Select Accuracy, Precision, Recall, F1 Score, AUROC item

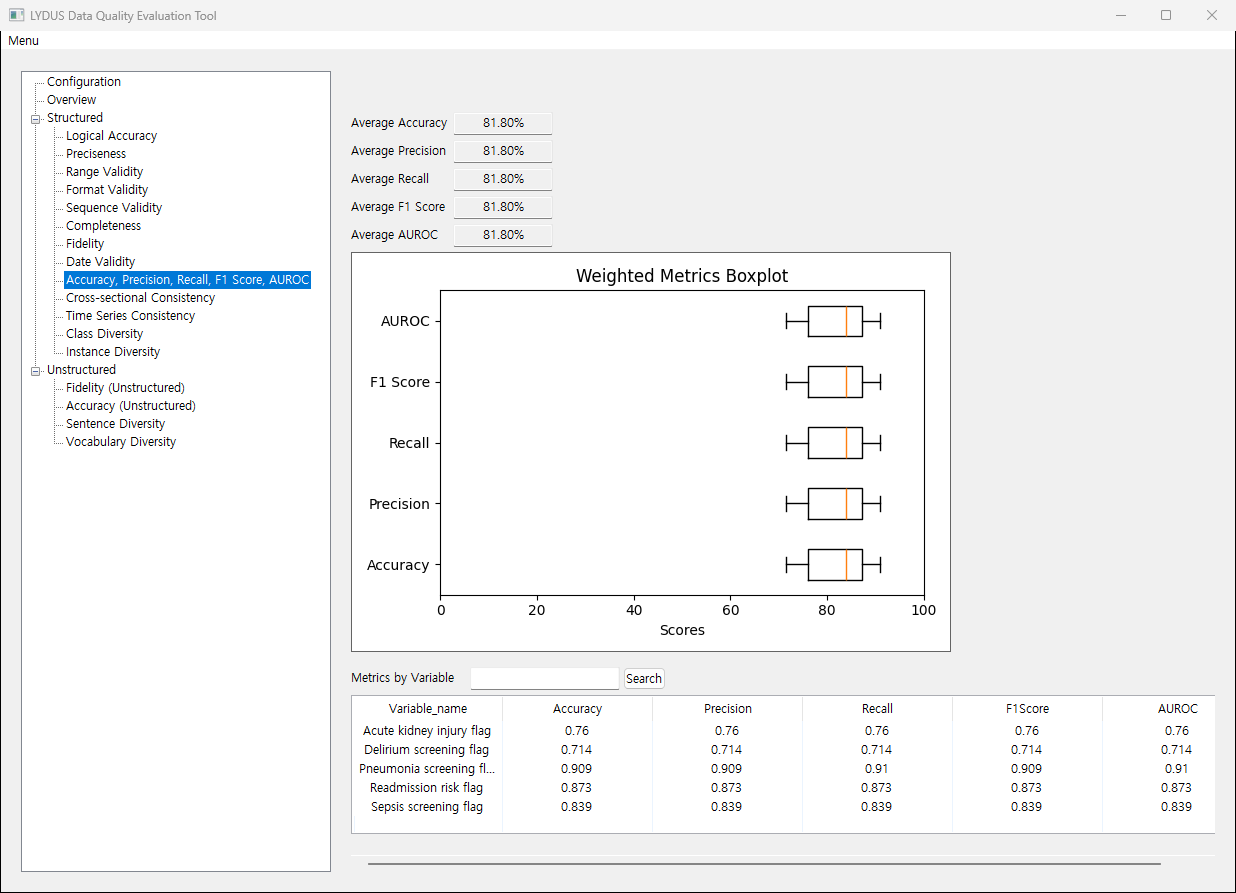tap(188, 280)
